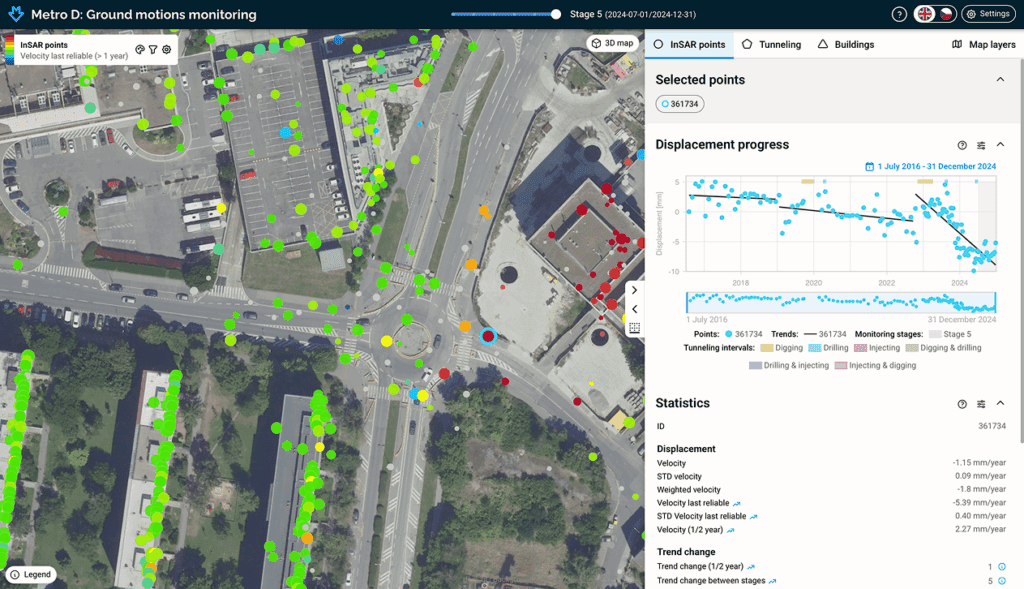Viewport: 1024px width, 589px height.
Task: Activate the area selection tool on map
Action: 634,328
